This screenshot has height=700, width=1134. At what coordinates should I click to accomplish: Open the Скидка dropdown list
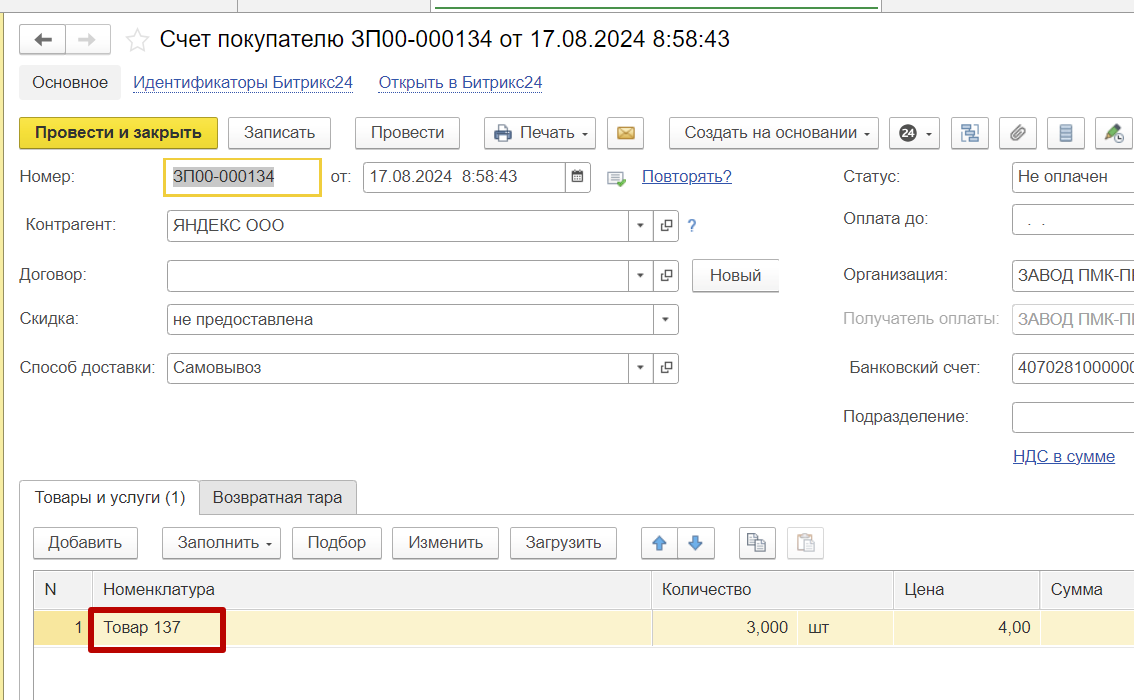[666, 320]
